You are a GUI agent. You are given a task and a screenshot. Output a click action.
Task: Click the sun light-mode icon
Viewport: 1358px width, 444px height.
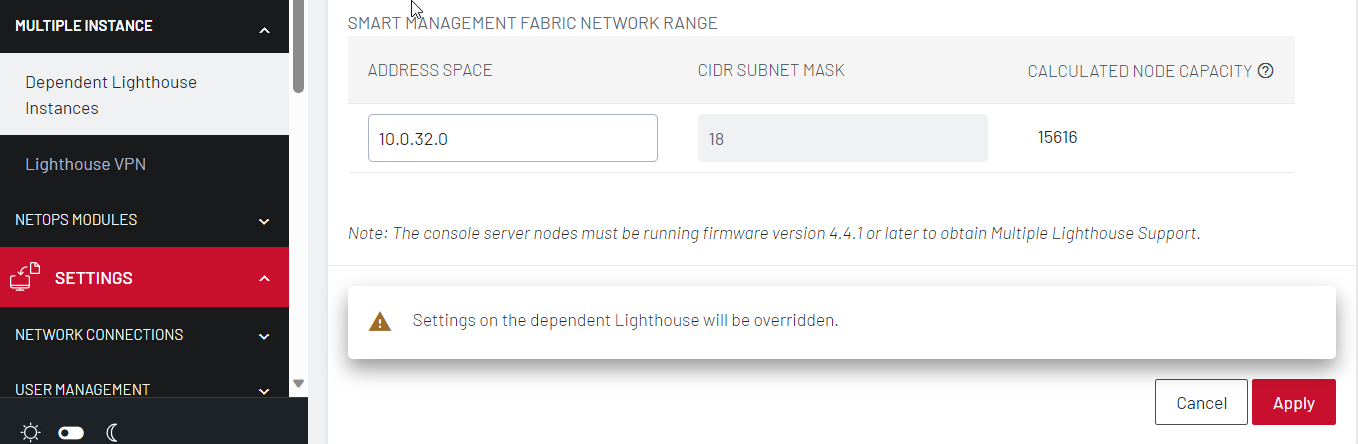(31, 432)
